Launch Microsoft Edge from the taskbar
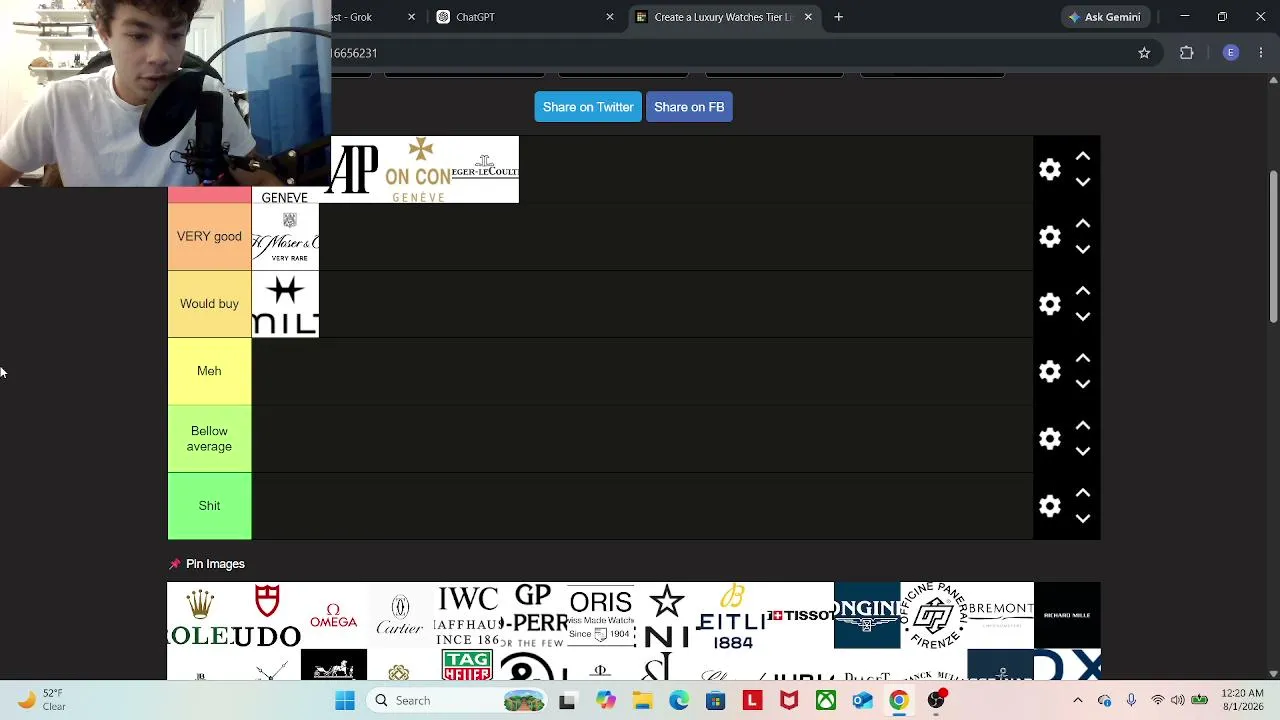This screenshot has width=1280, height=720. (679, 701)
